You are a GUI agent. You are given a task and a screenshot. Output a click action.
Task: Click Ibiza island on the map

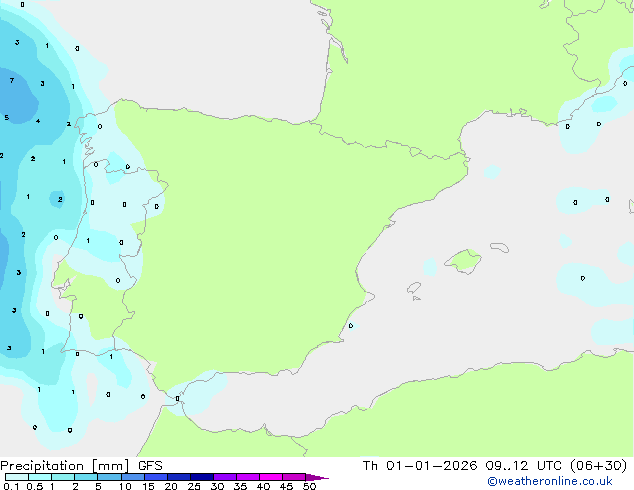pos(414,287)
